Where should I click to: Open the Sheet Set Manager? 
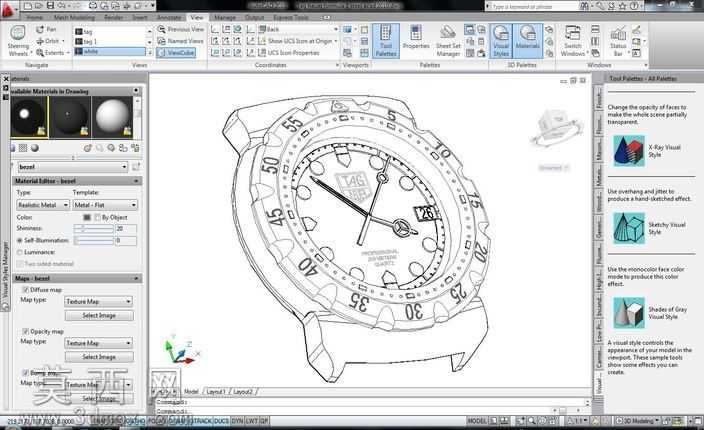[x=448, y=41]
